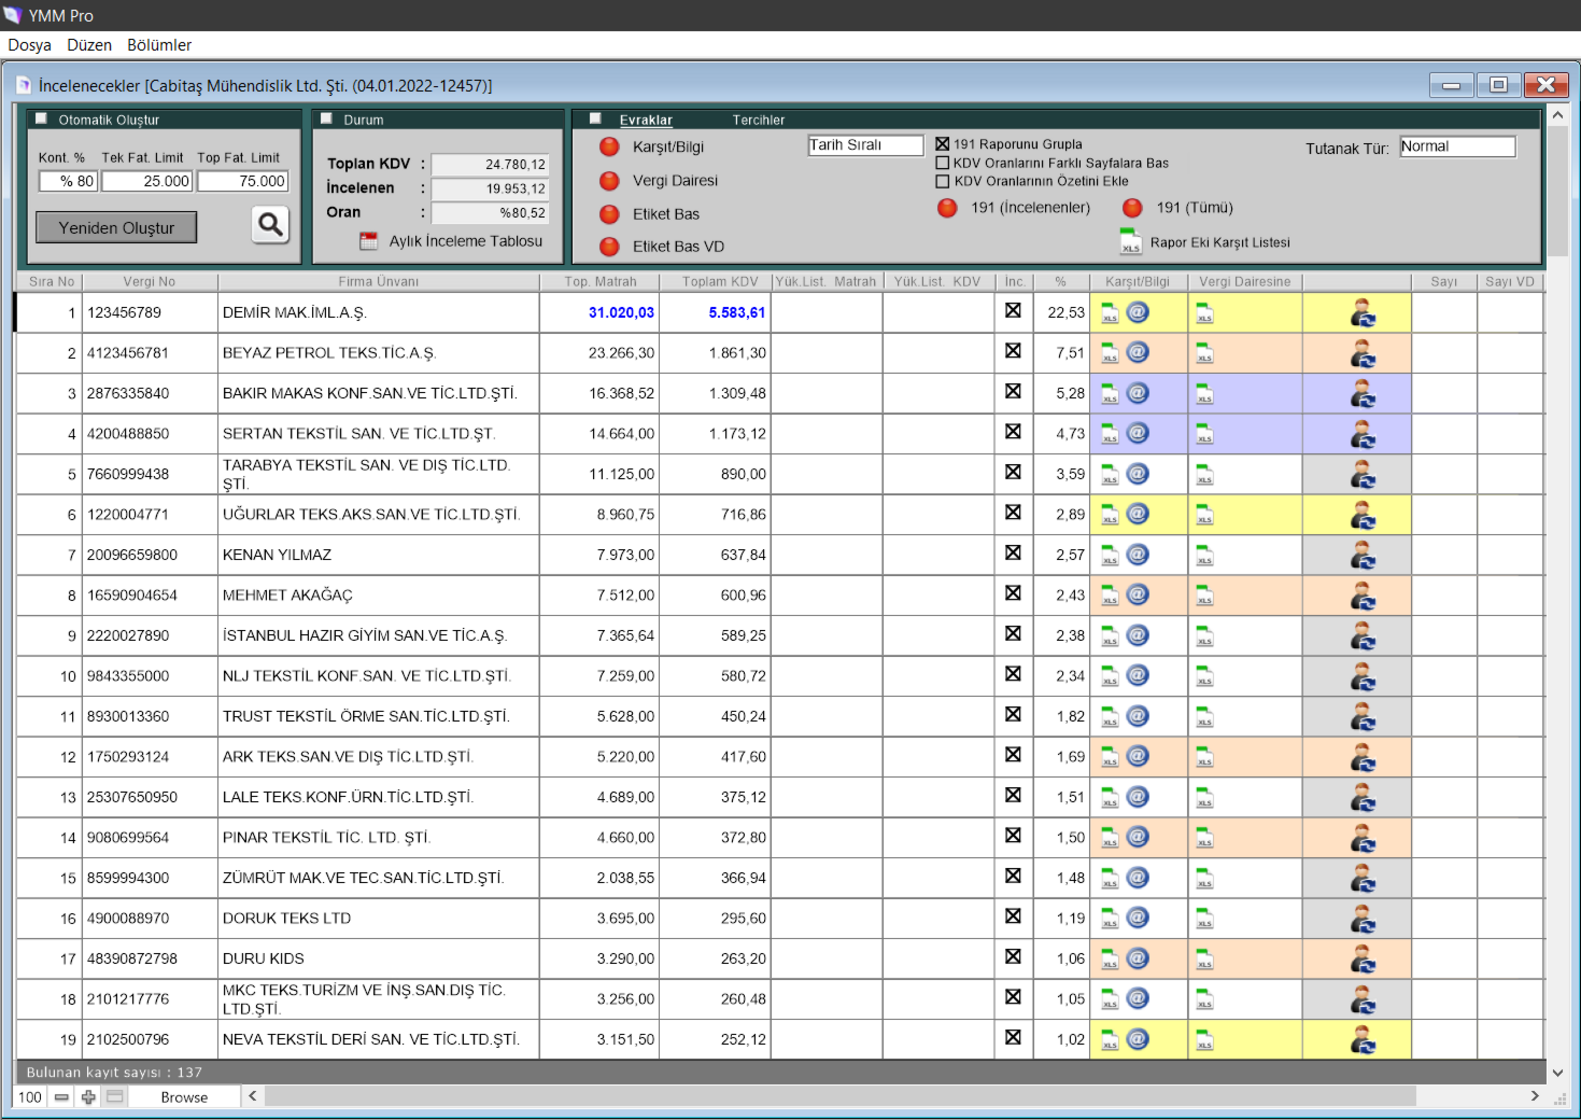The height and width of the screenshot is (1120, 1581).
Task: Click red Etiket Bas button
Action: (609, 214)
